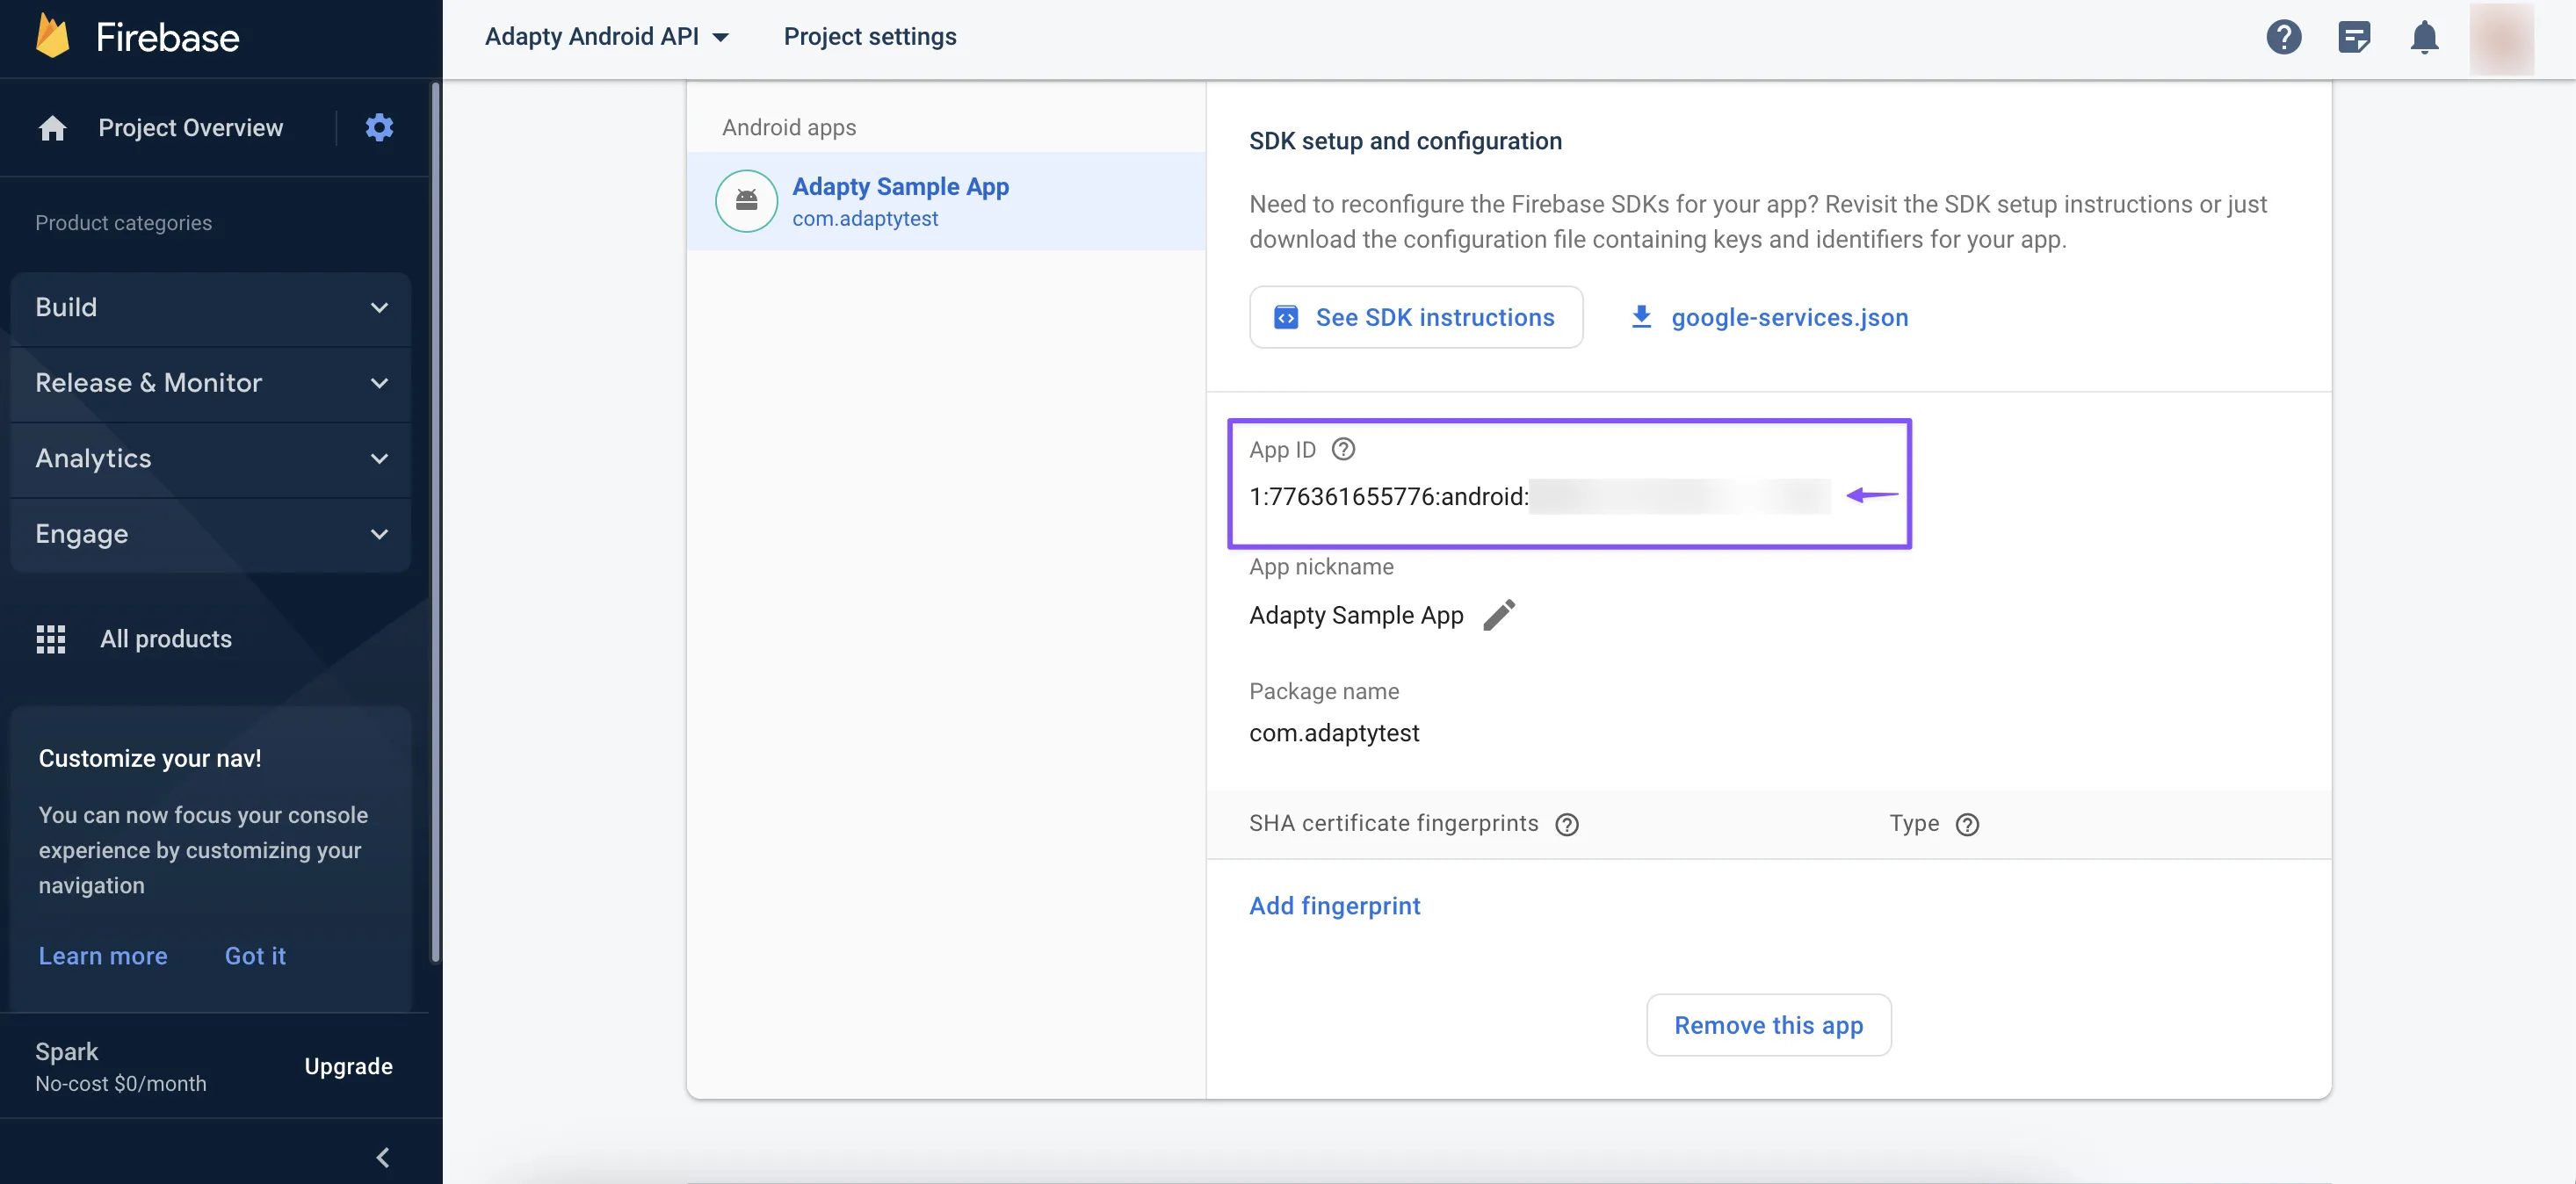Expand the Build category
This screenshot has width=2576, height=1184.
coord(210,307)
